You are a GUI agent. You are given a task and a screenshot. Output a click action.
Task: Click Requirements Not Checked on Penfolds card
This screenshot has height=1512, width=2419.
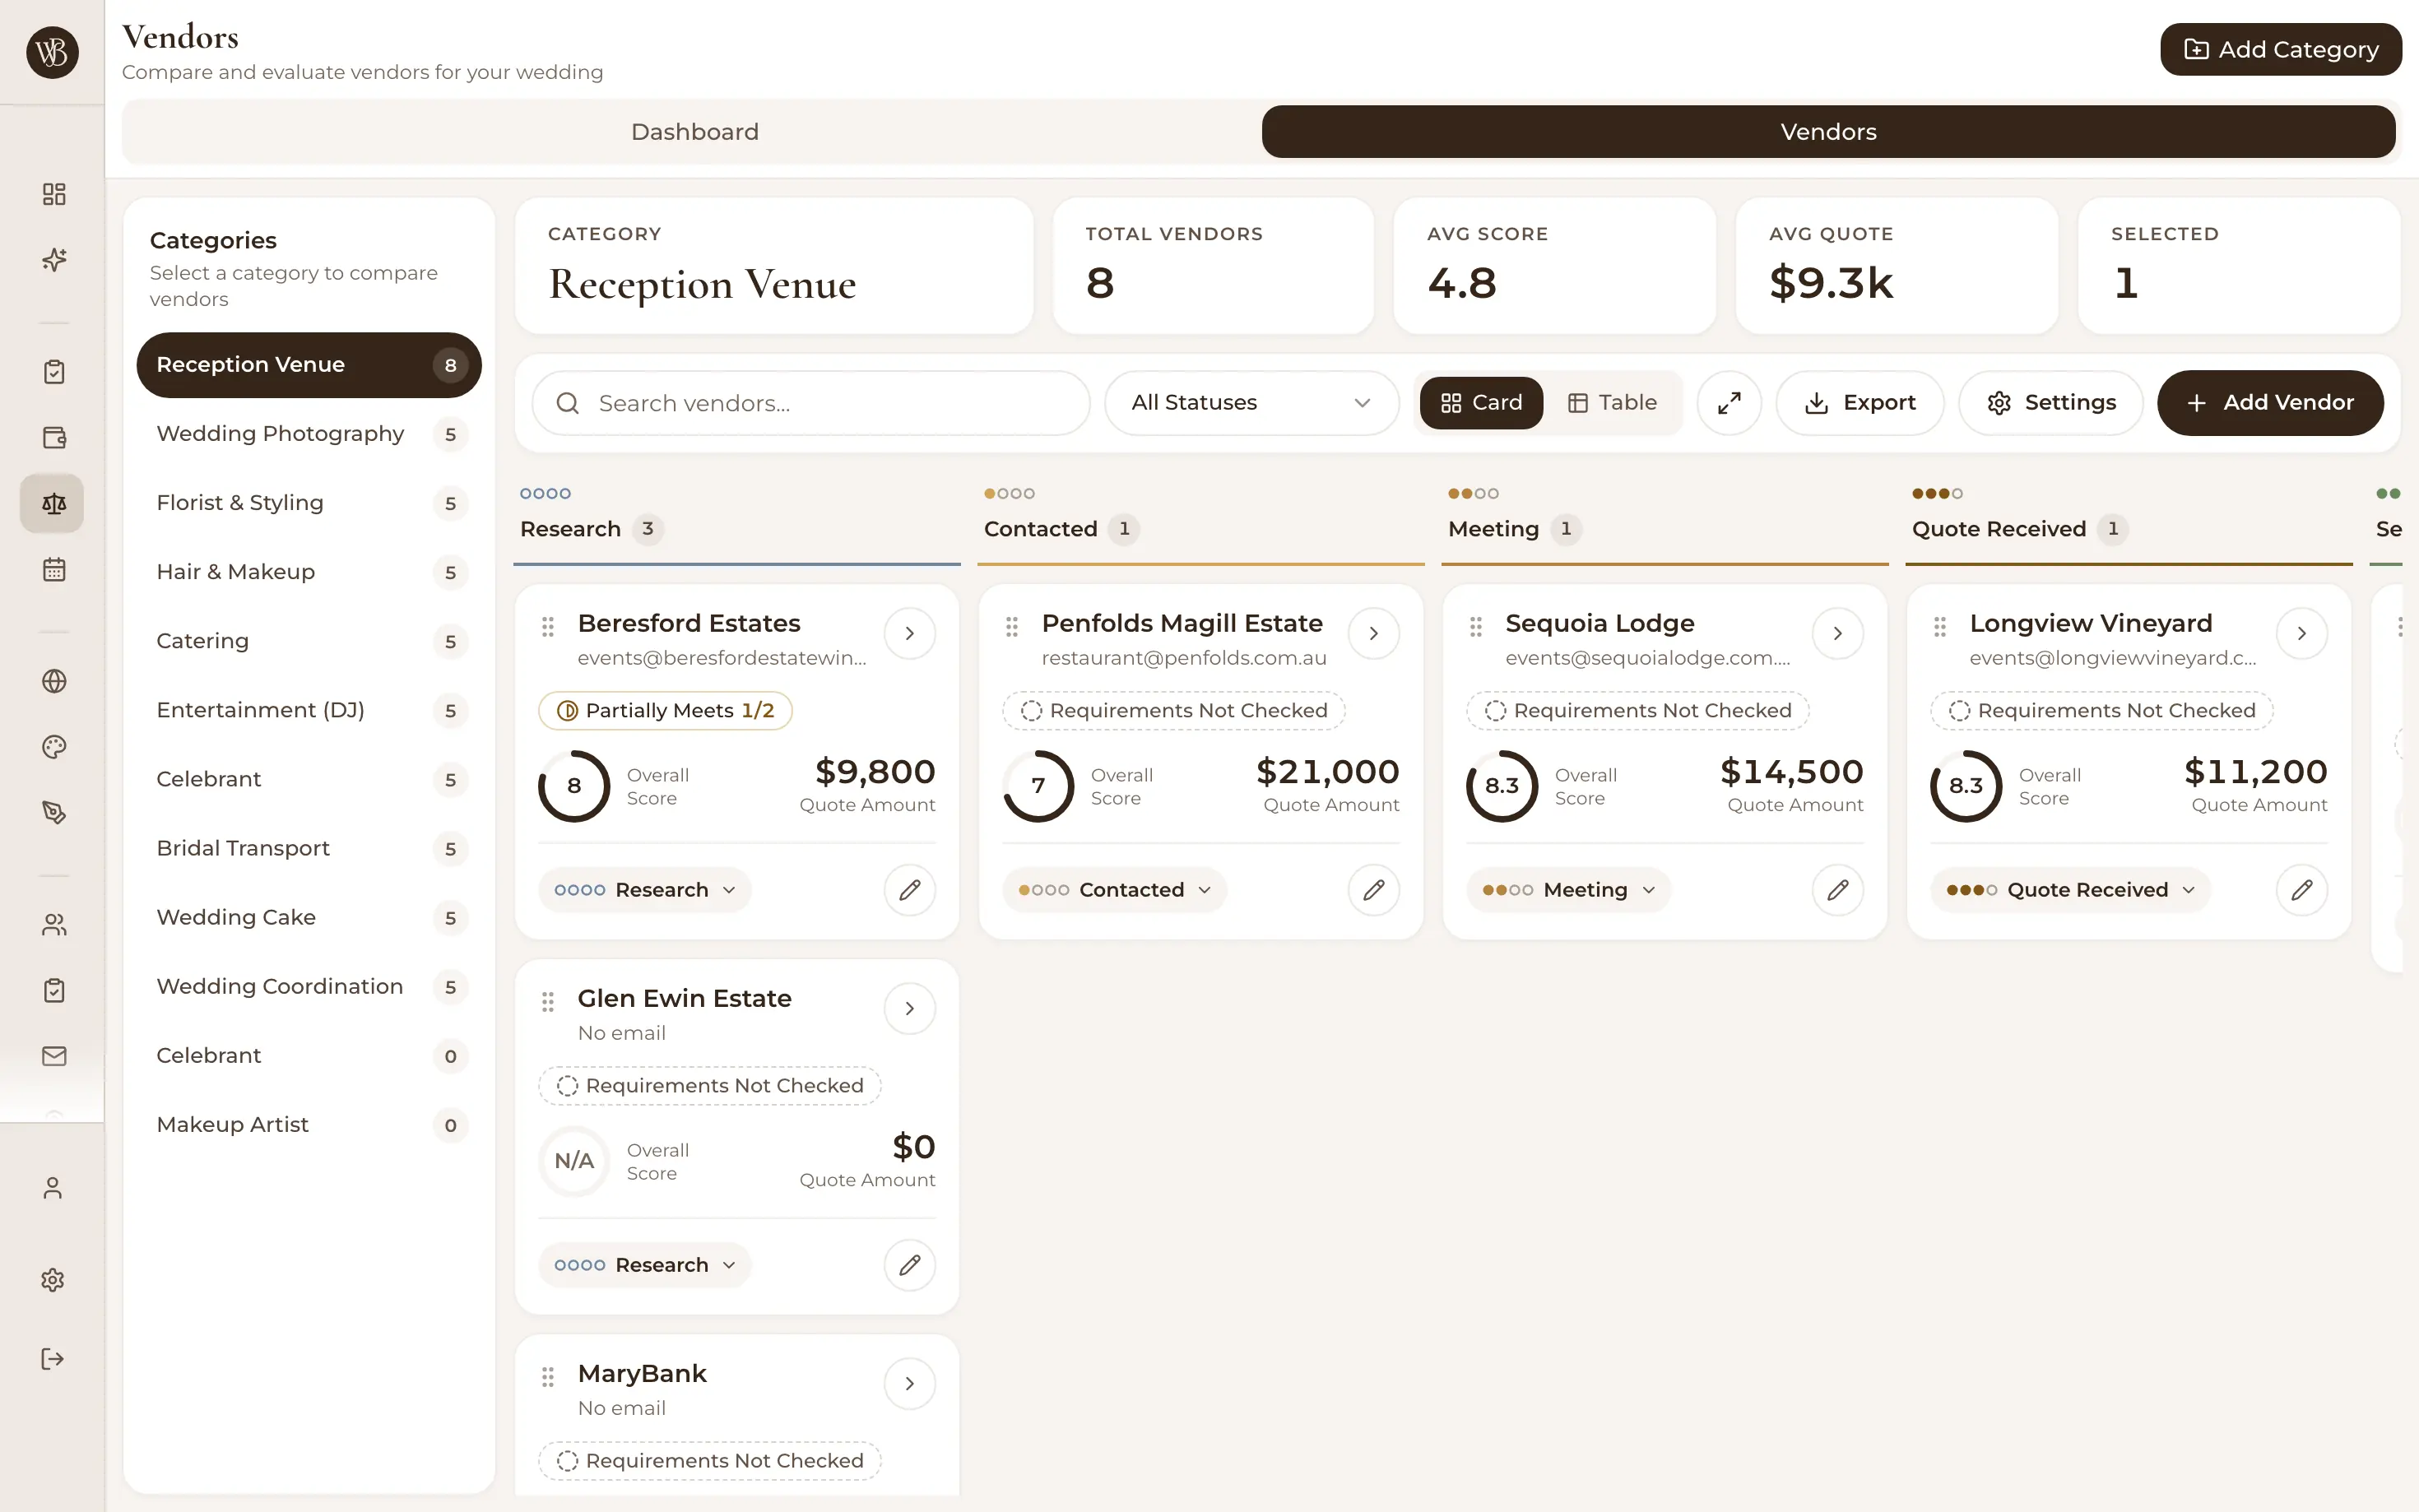tap(1174, 711)
